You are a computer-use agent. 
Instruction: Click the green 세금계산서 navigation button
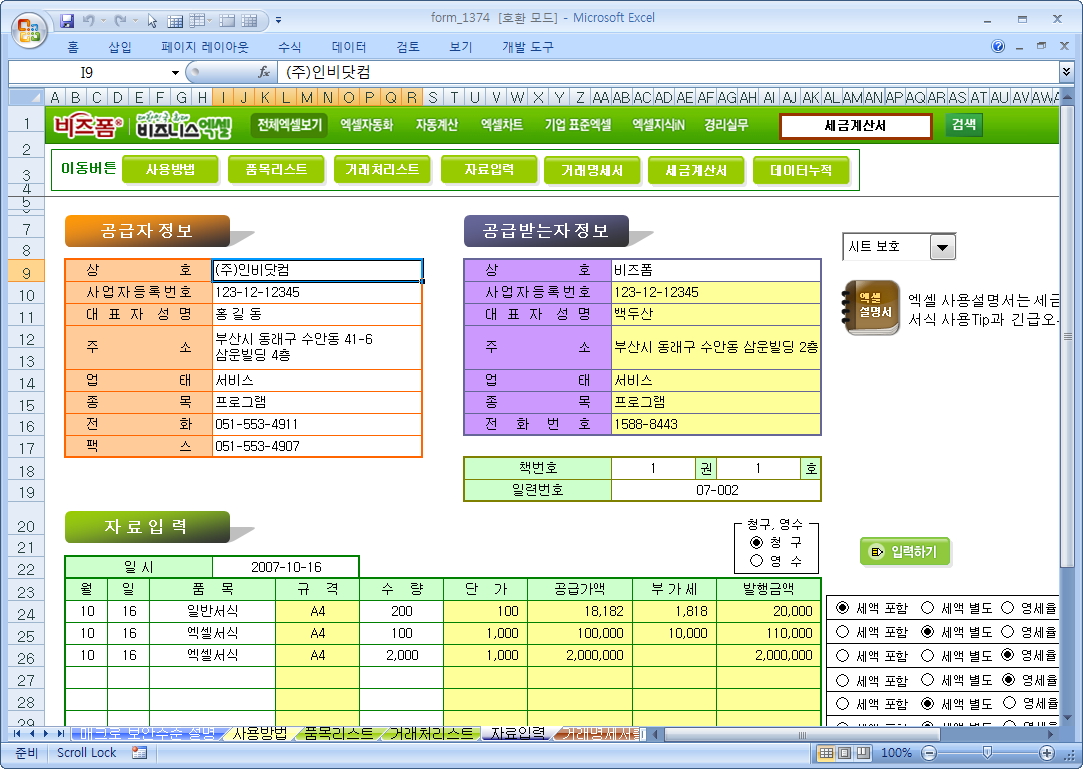(x=696, y=171)
